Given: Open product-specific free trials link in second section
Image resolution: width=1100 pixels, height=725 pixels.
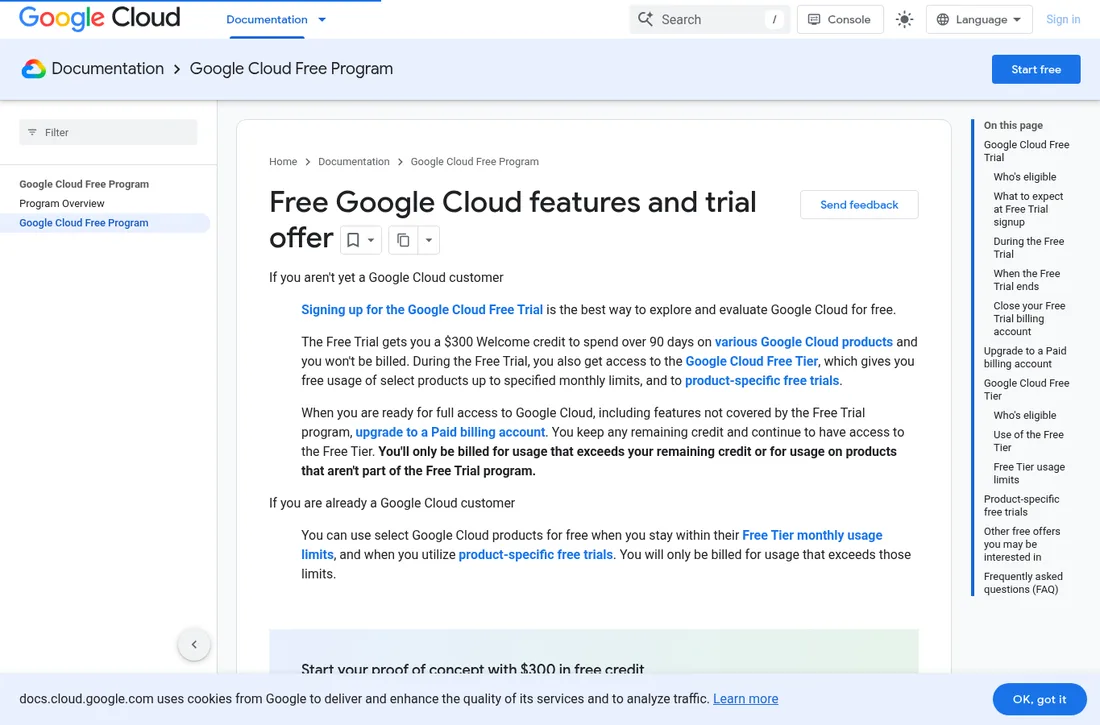Looking at the screenshot, I should [535, 554].
